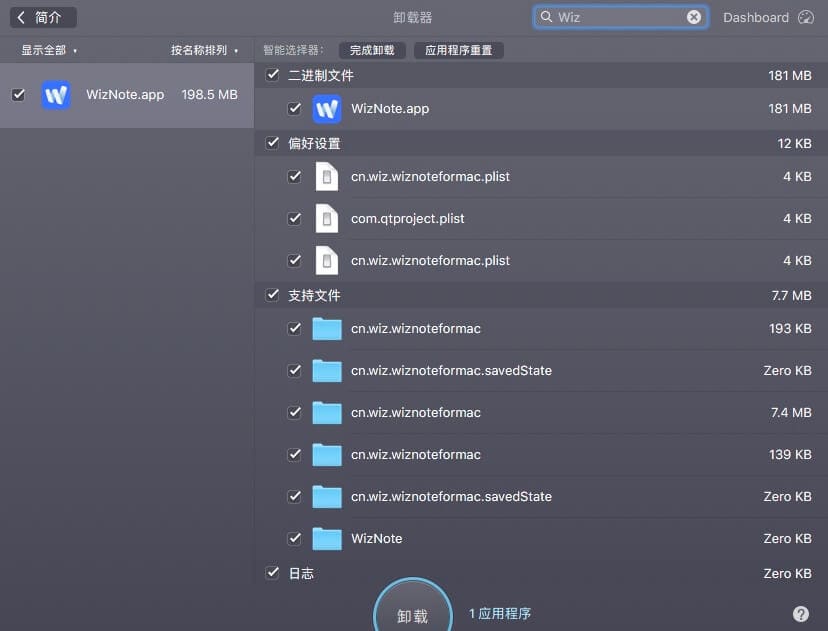Click the plist icon of first cn.wiz.wiznoteformac.plist
828x631 pixels.
tap(327, 176)
